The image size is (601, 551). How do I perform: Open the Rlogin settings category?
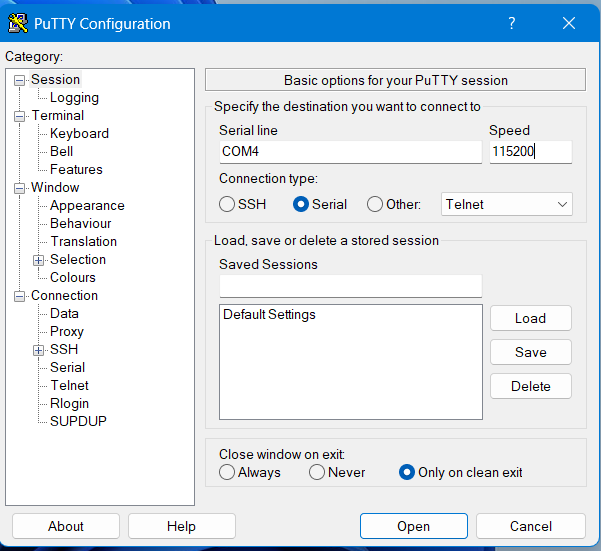[x=69, y=403]
